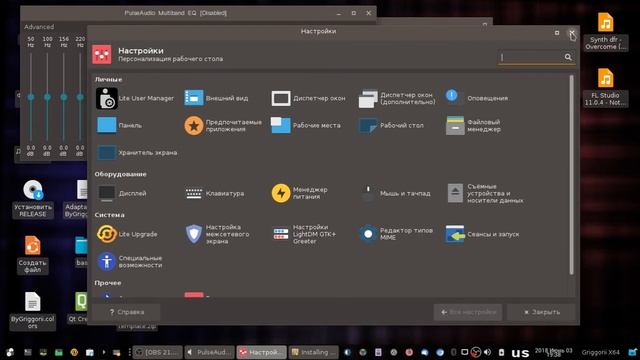640x360 pixels.
Task: Open ByGriggori.colors desktop file
Action: tap(32, 311)
